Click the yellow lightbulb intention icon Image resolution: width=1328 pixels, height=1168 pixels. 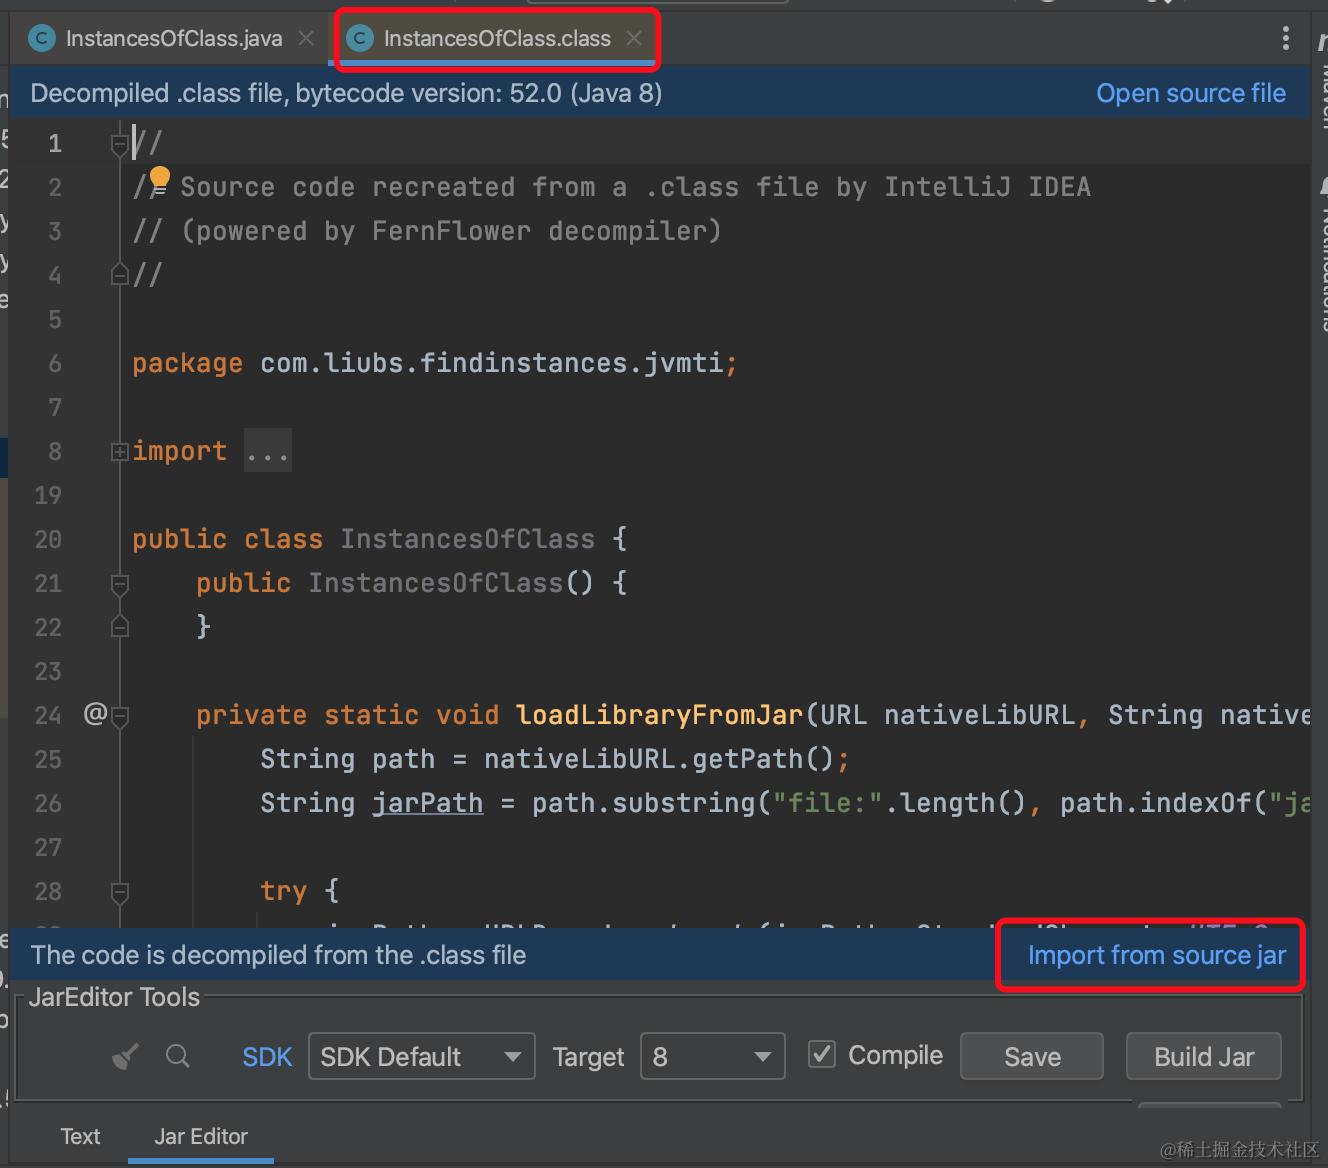(160, 179)
